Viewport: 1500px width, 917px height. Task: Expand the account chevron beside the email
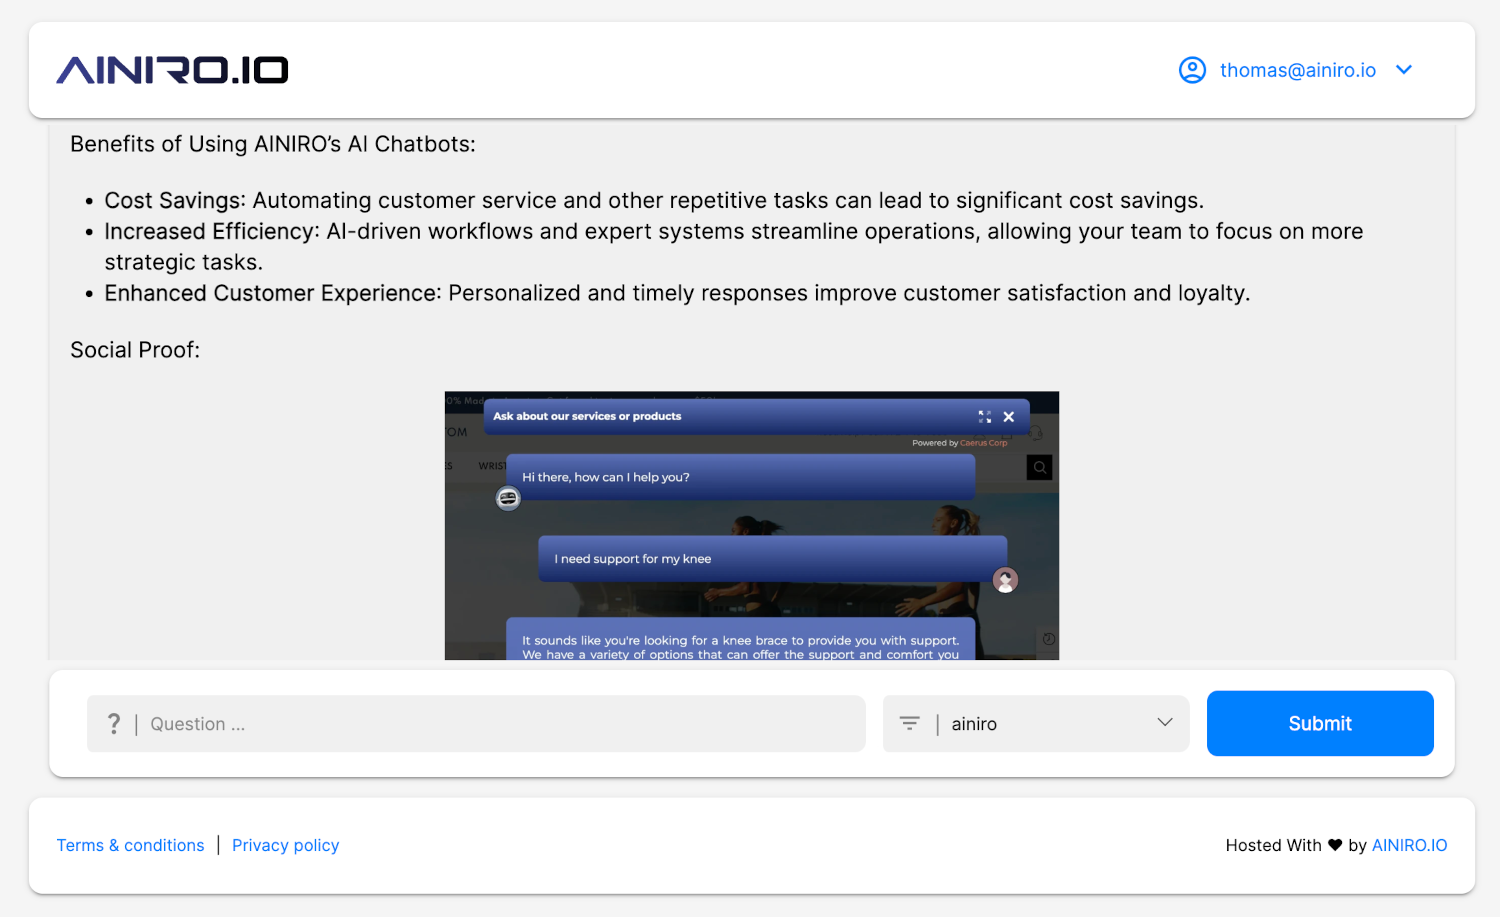pyautogui.click(x=1404, y=70)
